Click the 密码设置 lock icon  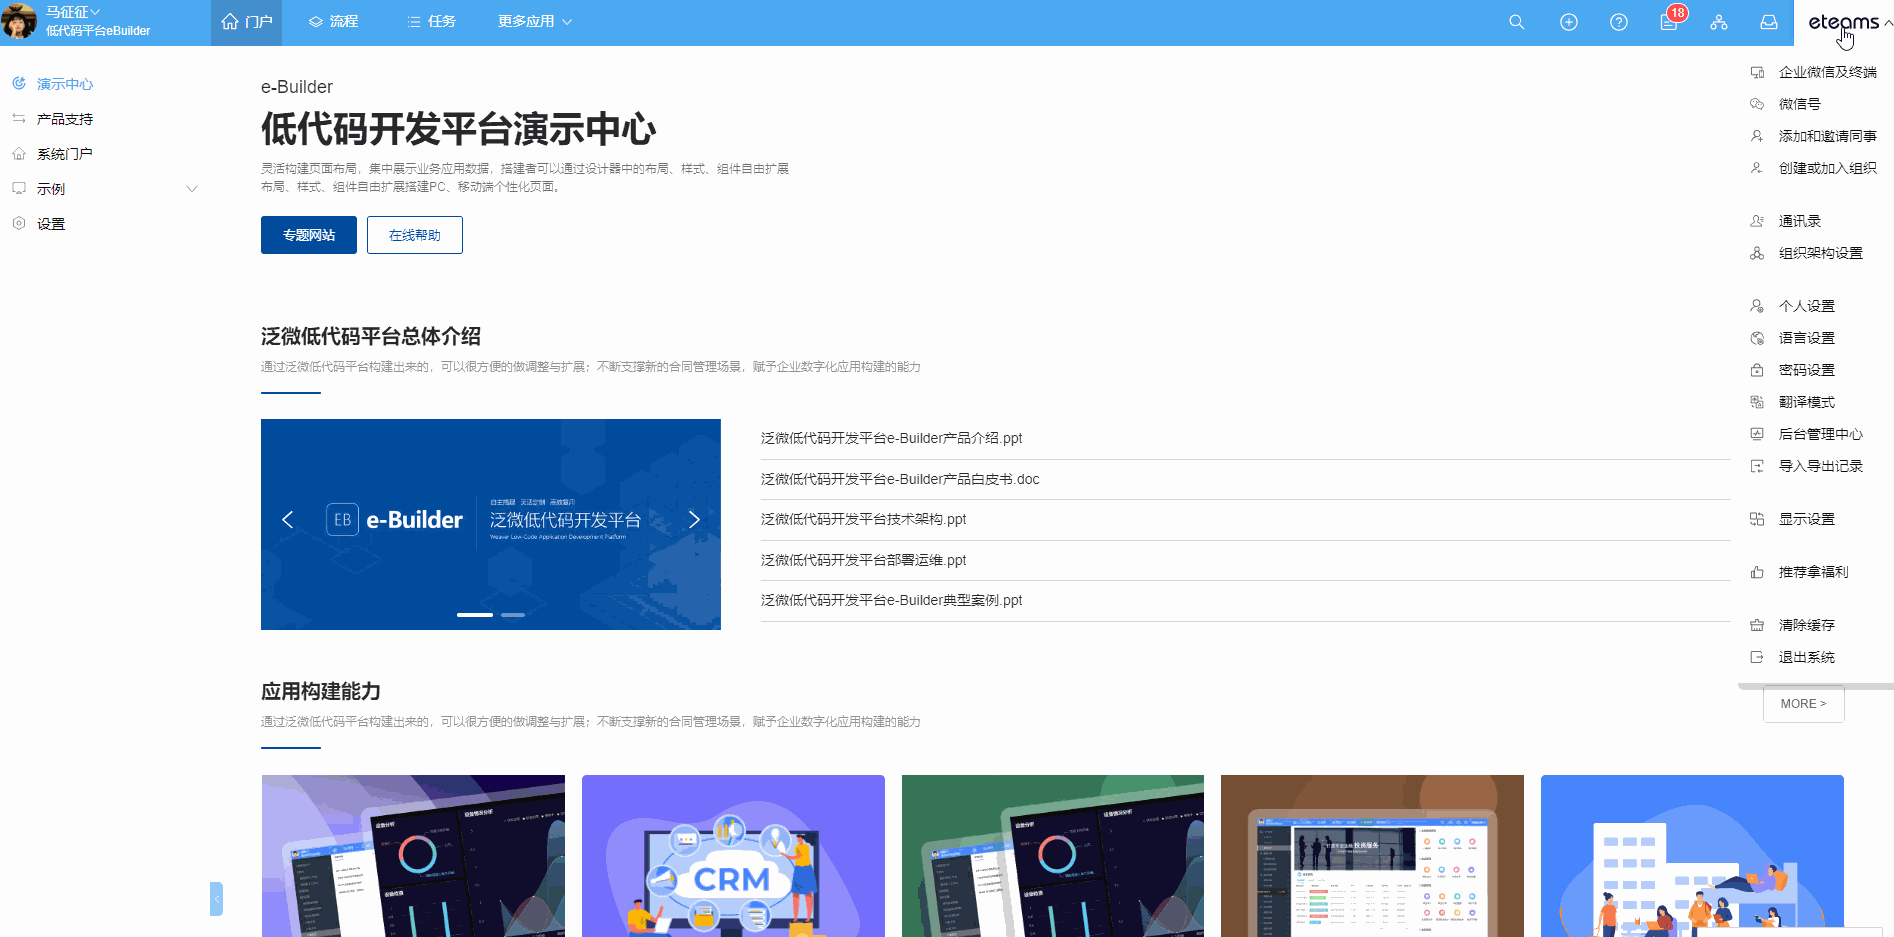point(1757,370)
